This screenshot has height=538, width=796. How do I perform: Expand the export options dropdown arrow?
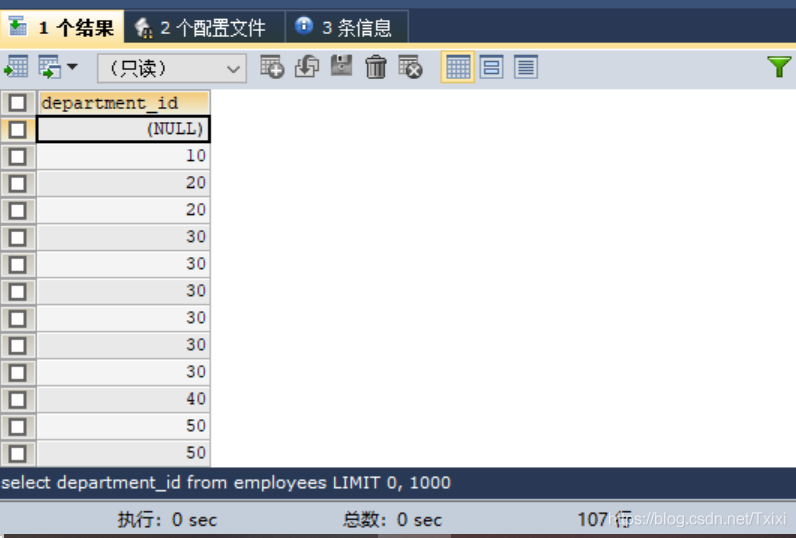click(x=72, y=66)
